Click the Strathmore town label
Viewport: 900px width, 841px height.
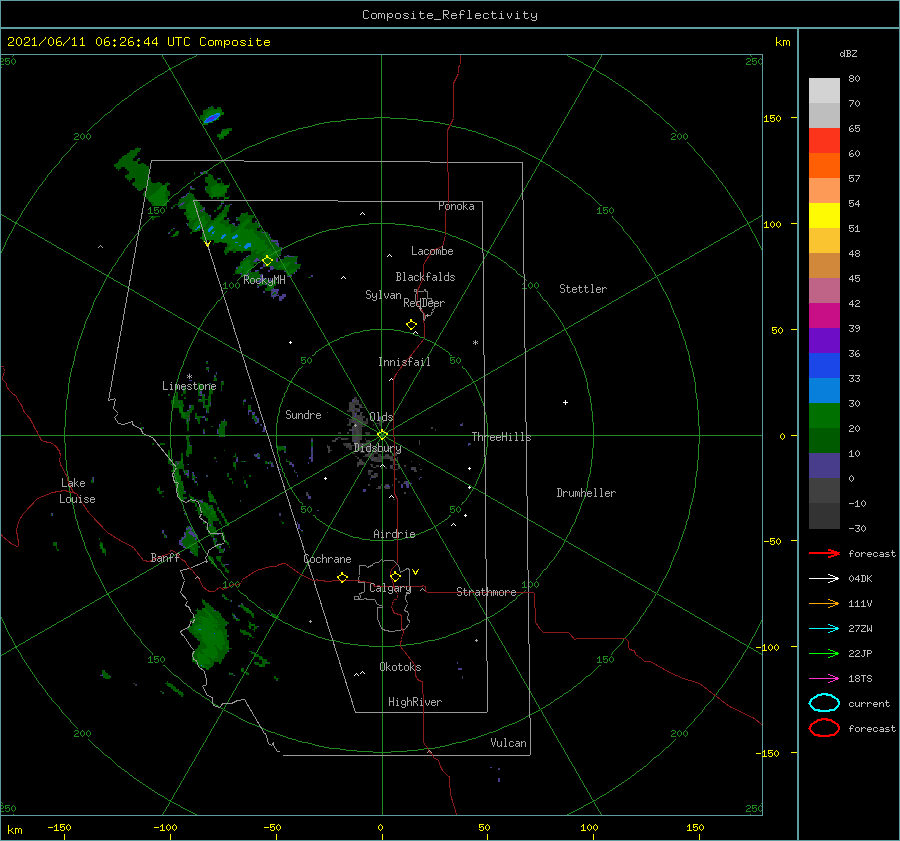pos(486,592)
